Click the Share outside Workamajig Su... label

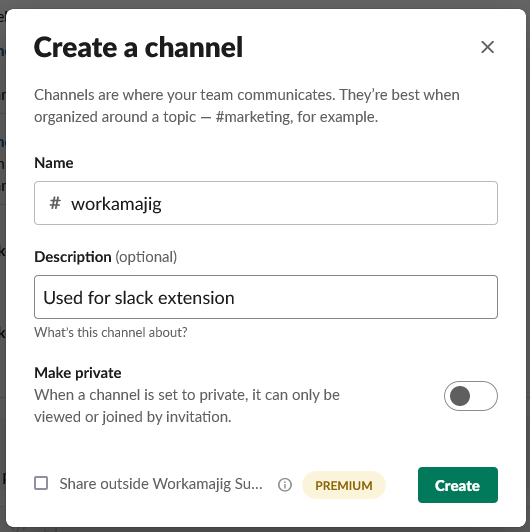tap(161, 484)
